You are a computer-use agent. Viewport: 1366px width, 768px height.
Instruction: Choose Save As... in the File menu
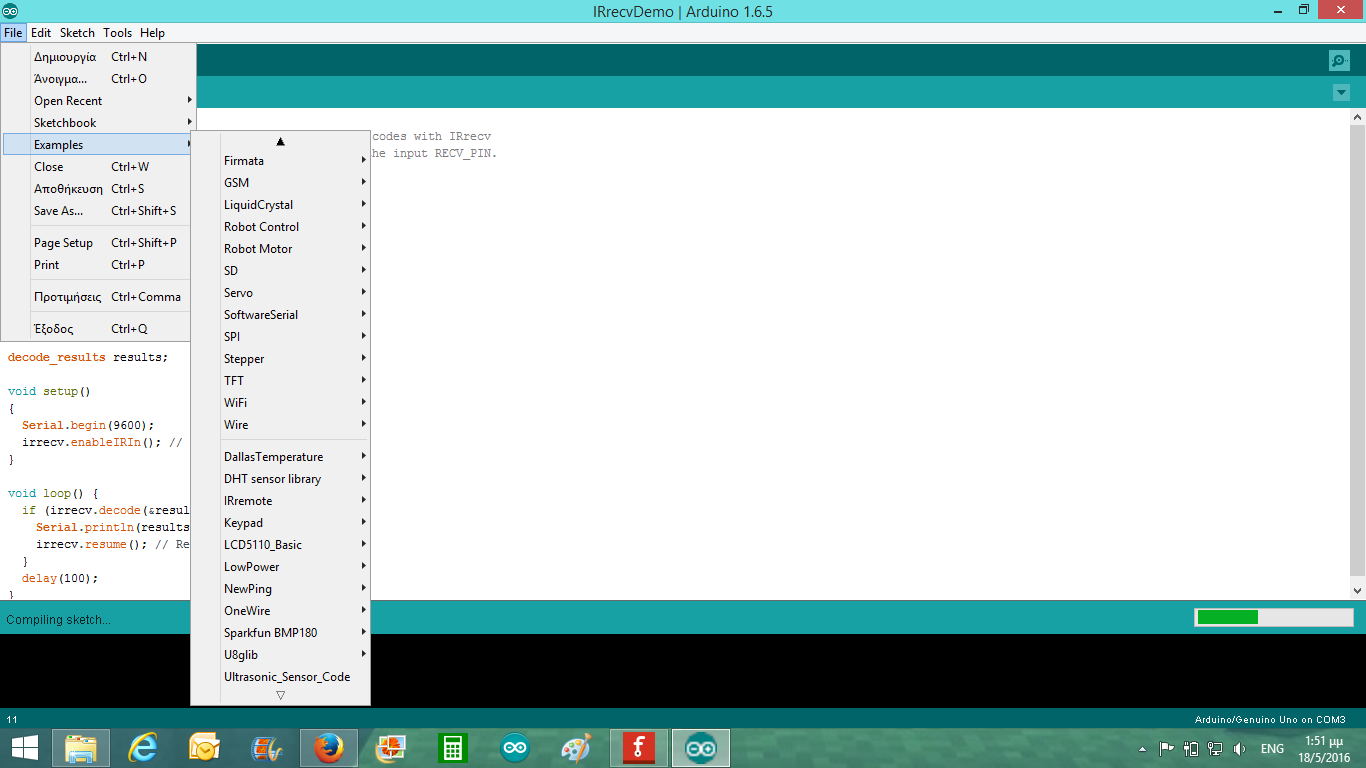click(98, 211)
